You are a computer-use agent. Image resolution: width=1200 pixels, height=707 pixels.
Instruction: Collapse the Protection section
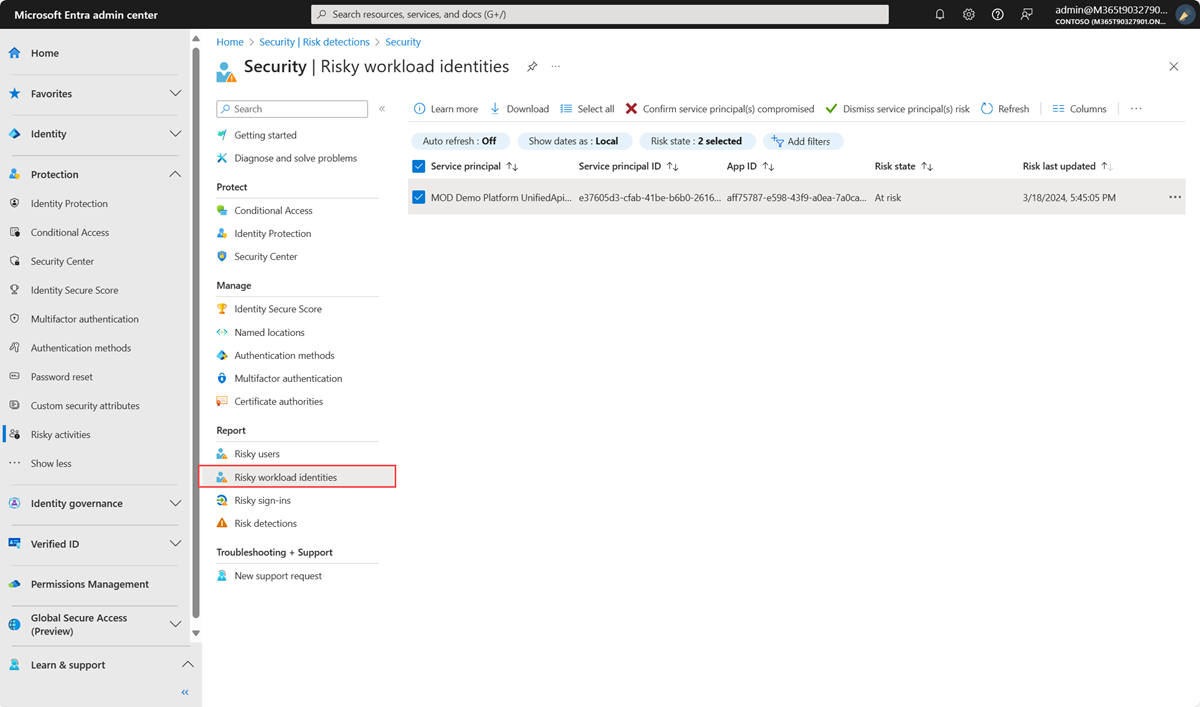pos(175,174)
